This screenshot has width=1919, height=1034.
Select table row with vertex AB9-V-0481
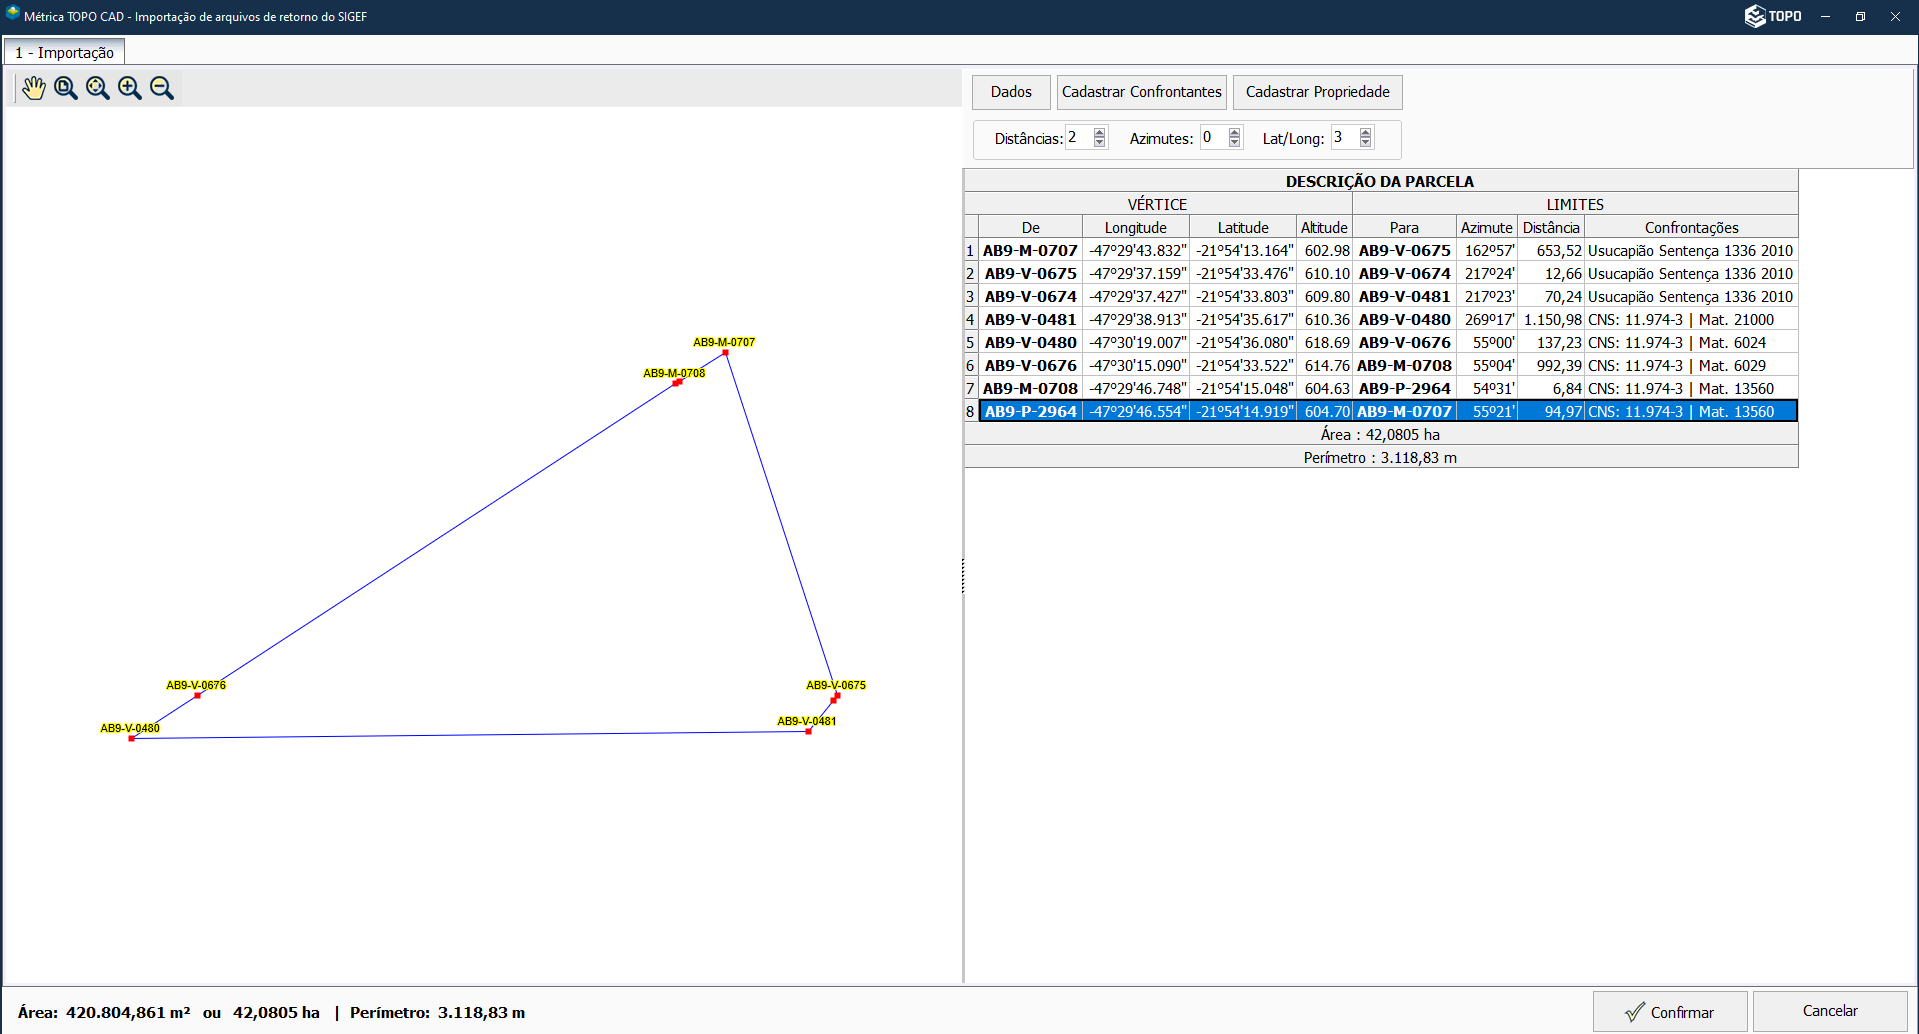[x=1030, y=320]
